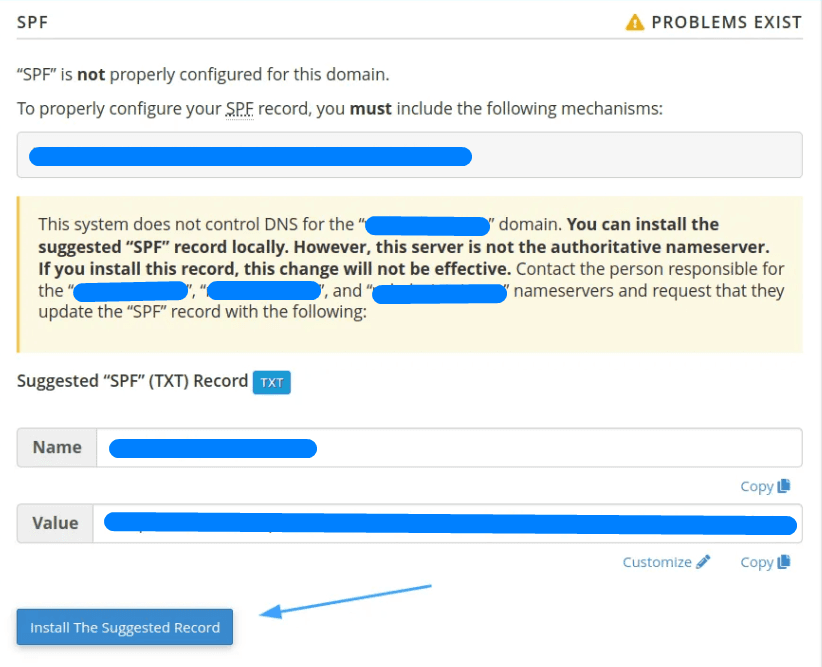Click Install The Suggested Record
This screenshot has height=667, width=822.
124,627
